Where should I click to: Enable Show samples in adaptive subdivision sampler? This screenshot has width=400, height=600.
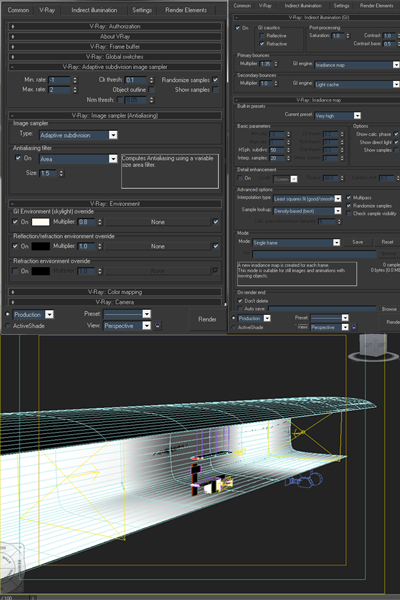pyautogui.click(x=216, y=90)
